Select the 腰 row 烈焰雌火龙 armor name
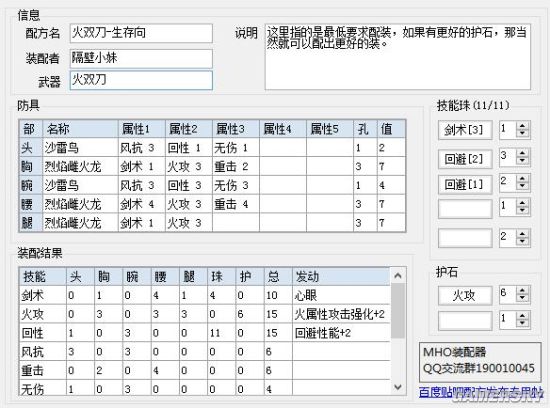 pos(80,204)
